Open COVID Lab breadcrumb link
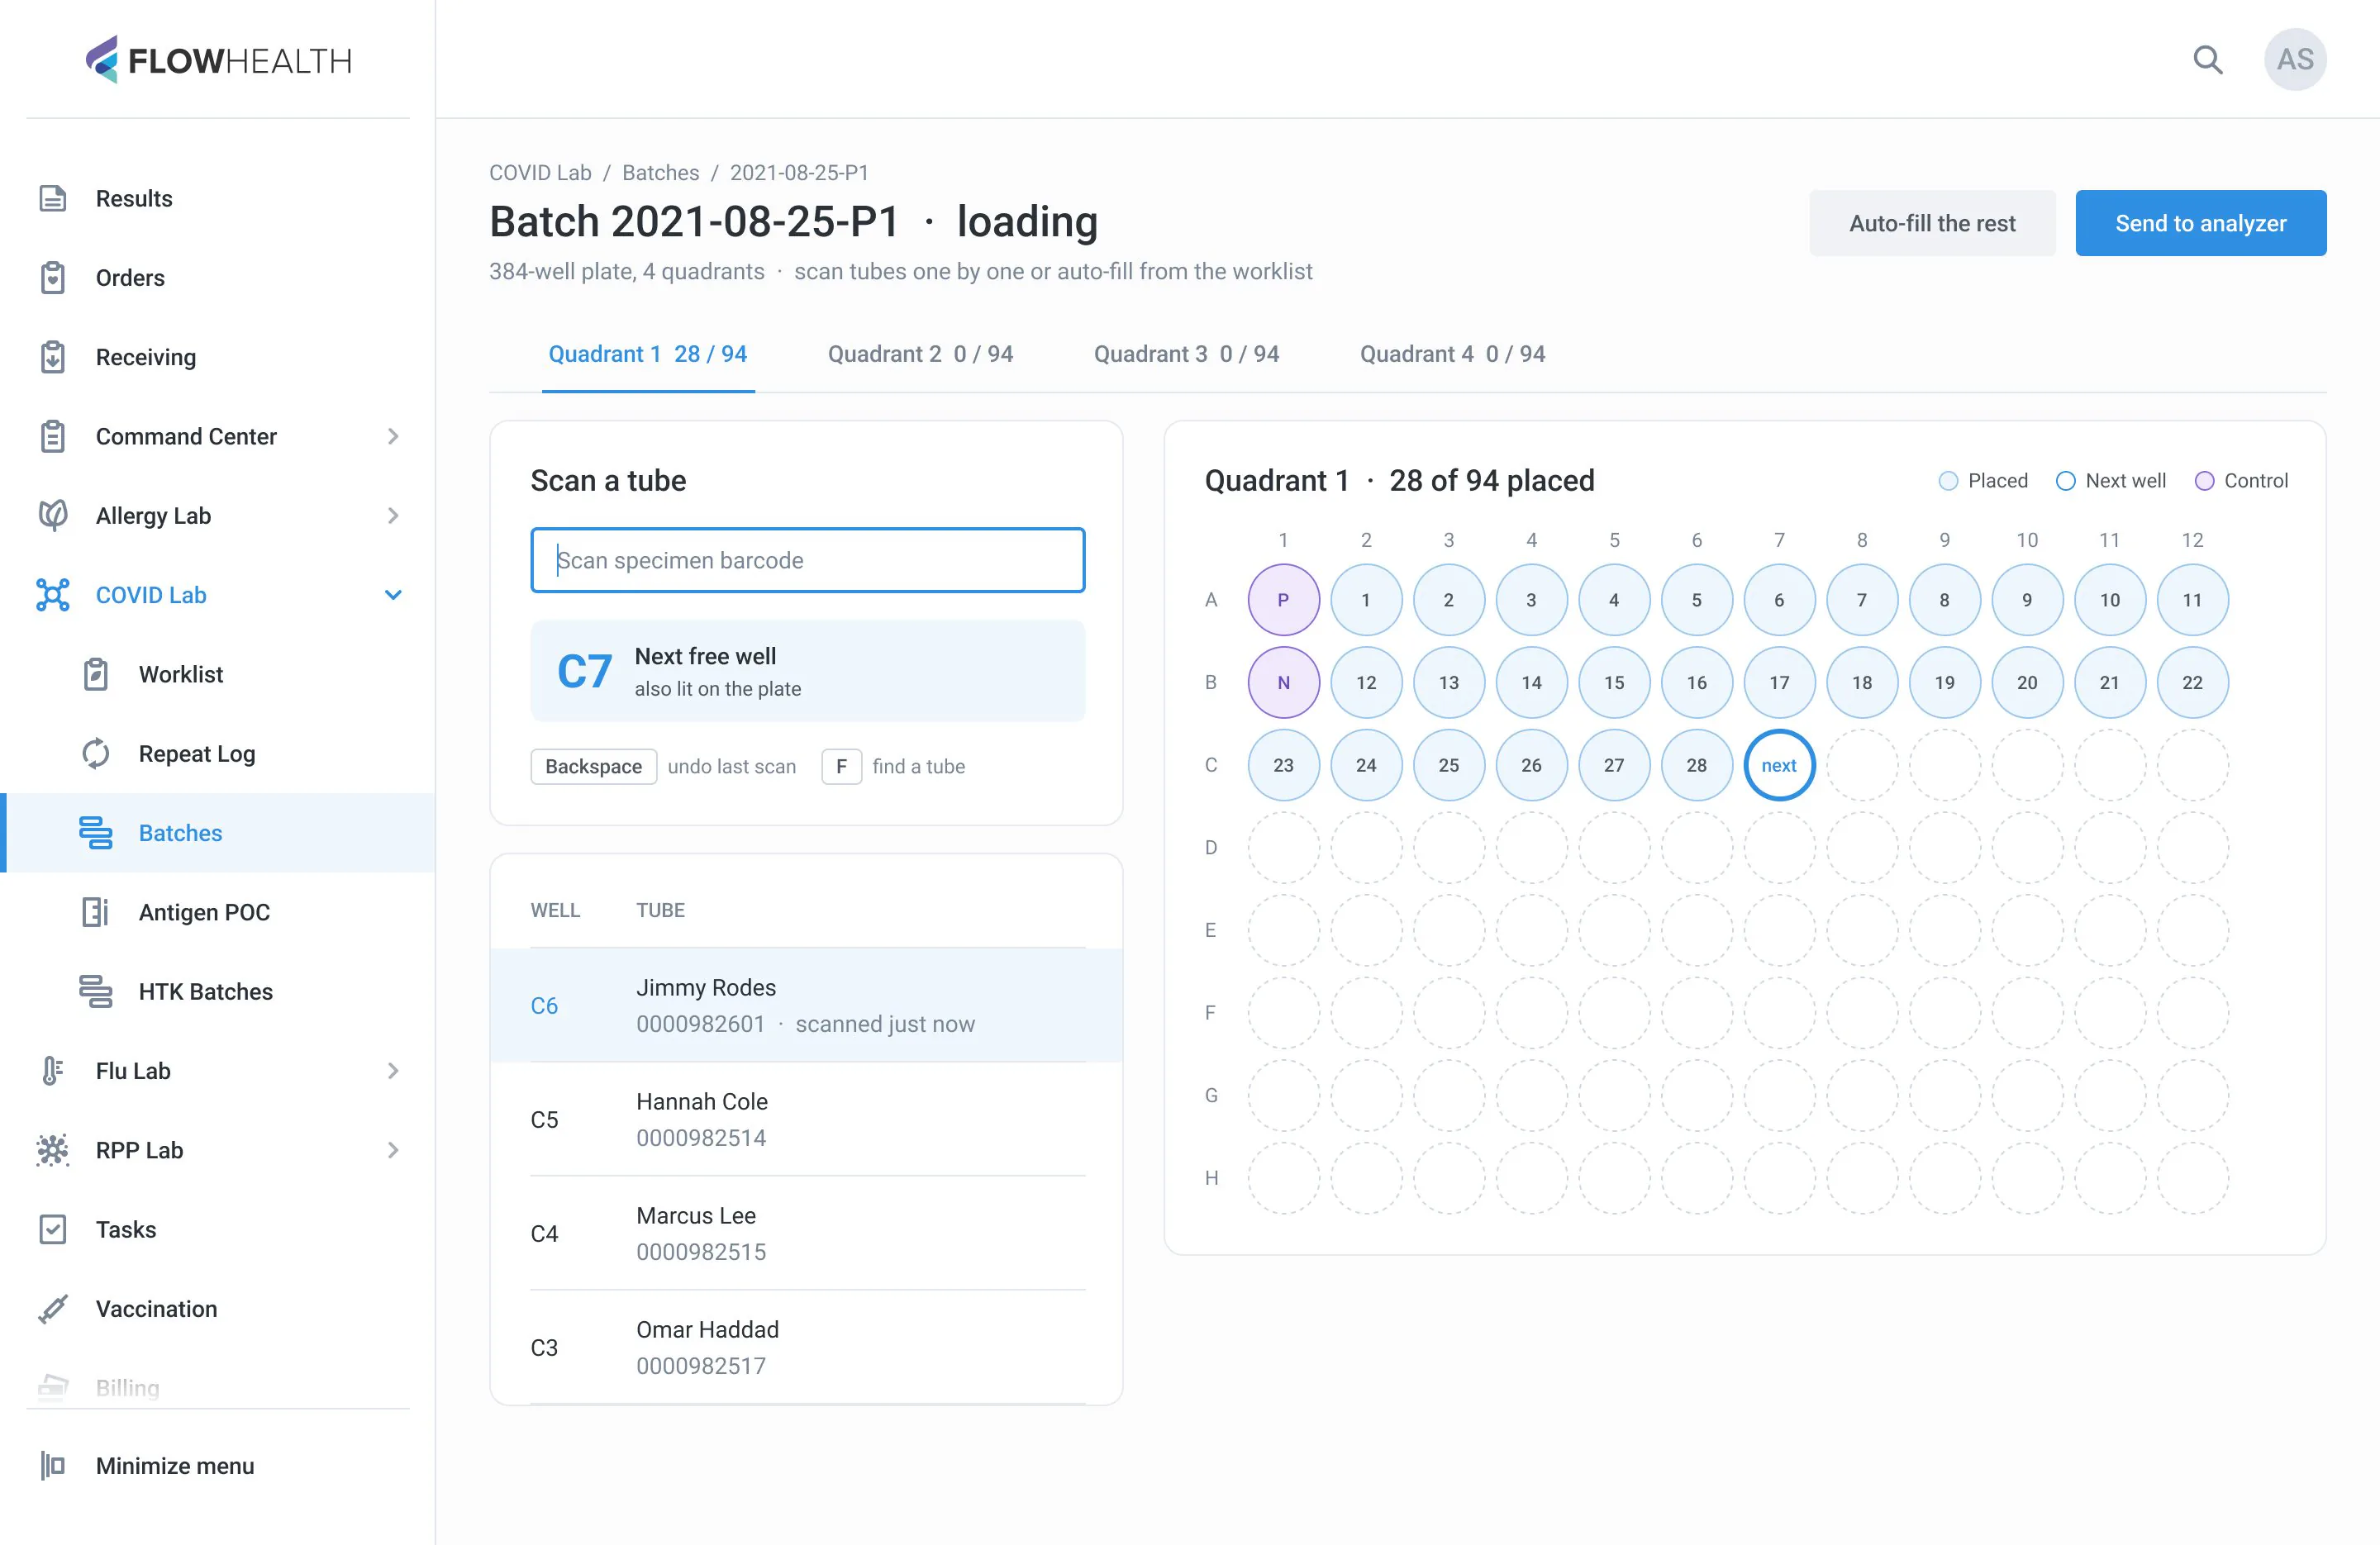 coord(540,172)
